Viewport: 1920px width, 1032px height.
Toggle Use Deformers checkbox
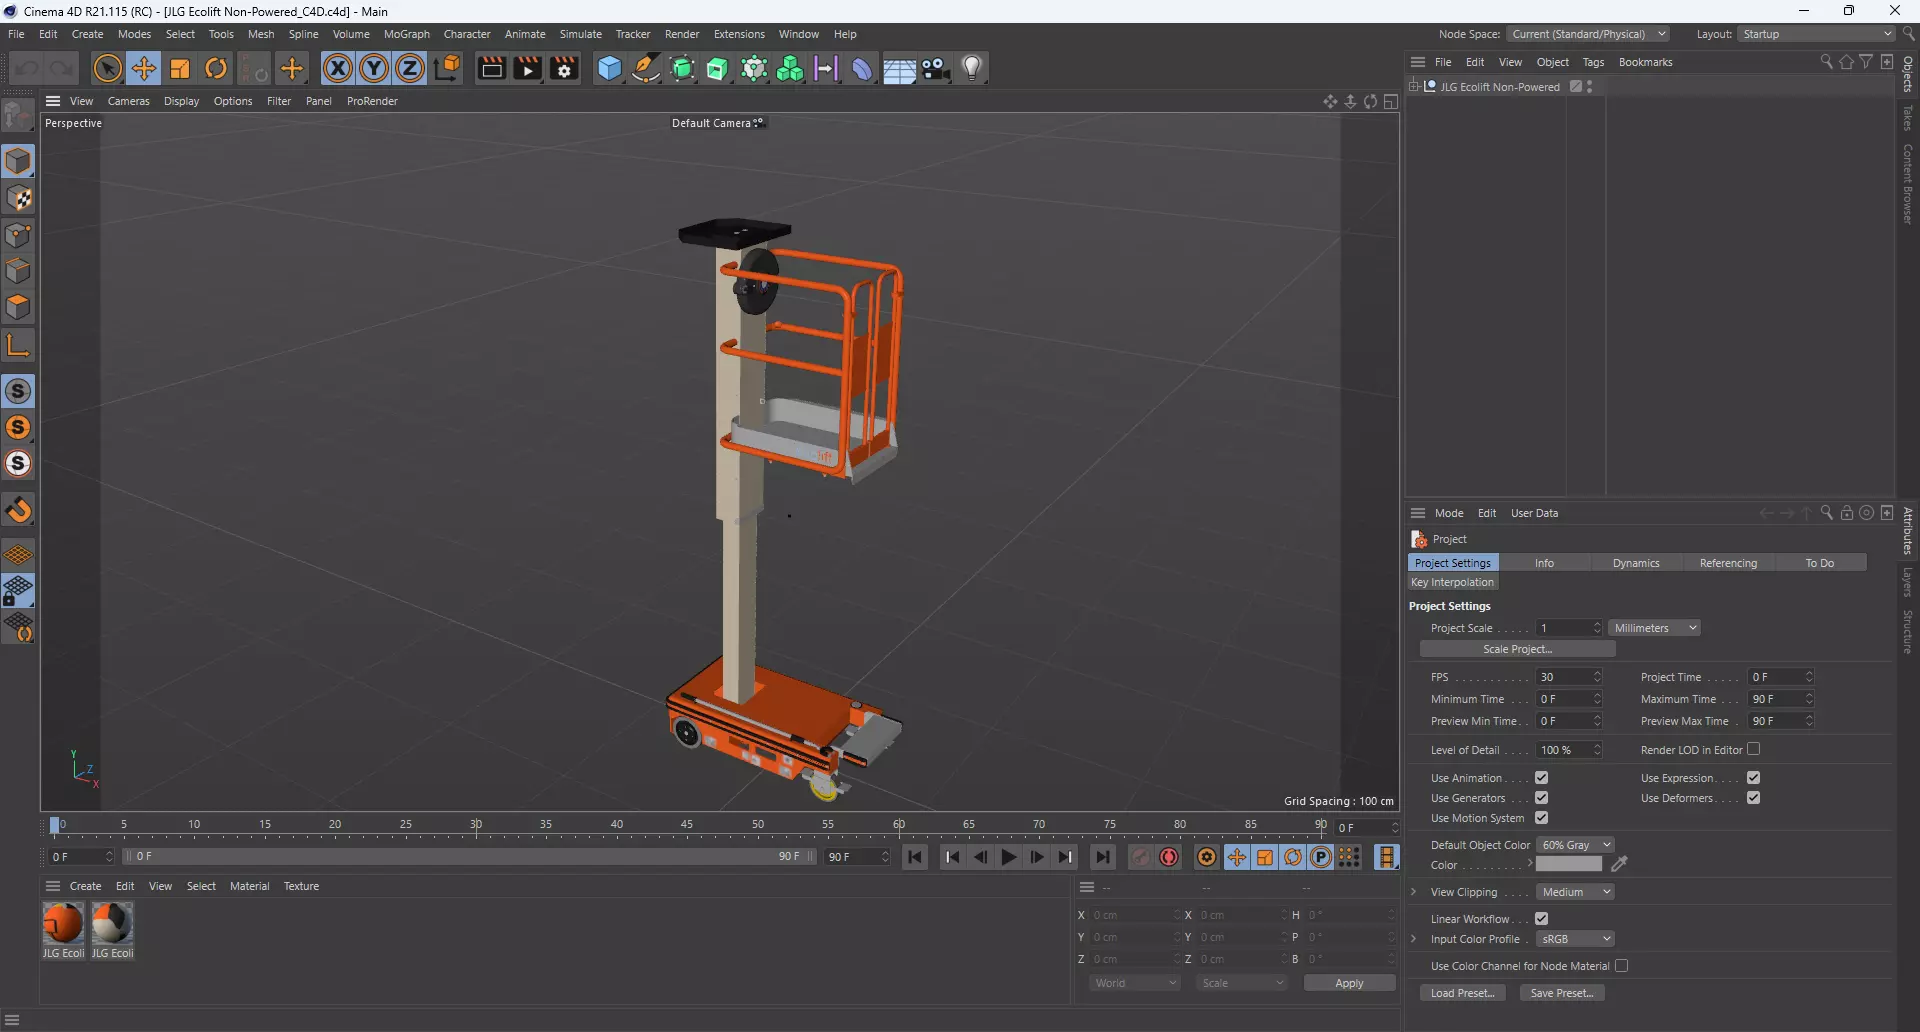1753,798
